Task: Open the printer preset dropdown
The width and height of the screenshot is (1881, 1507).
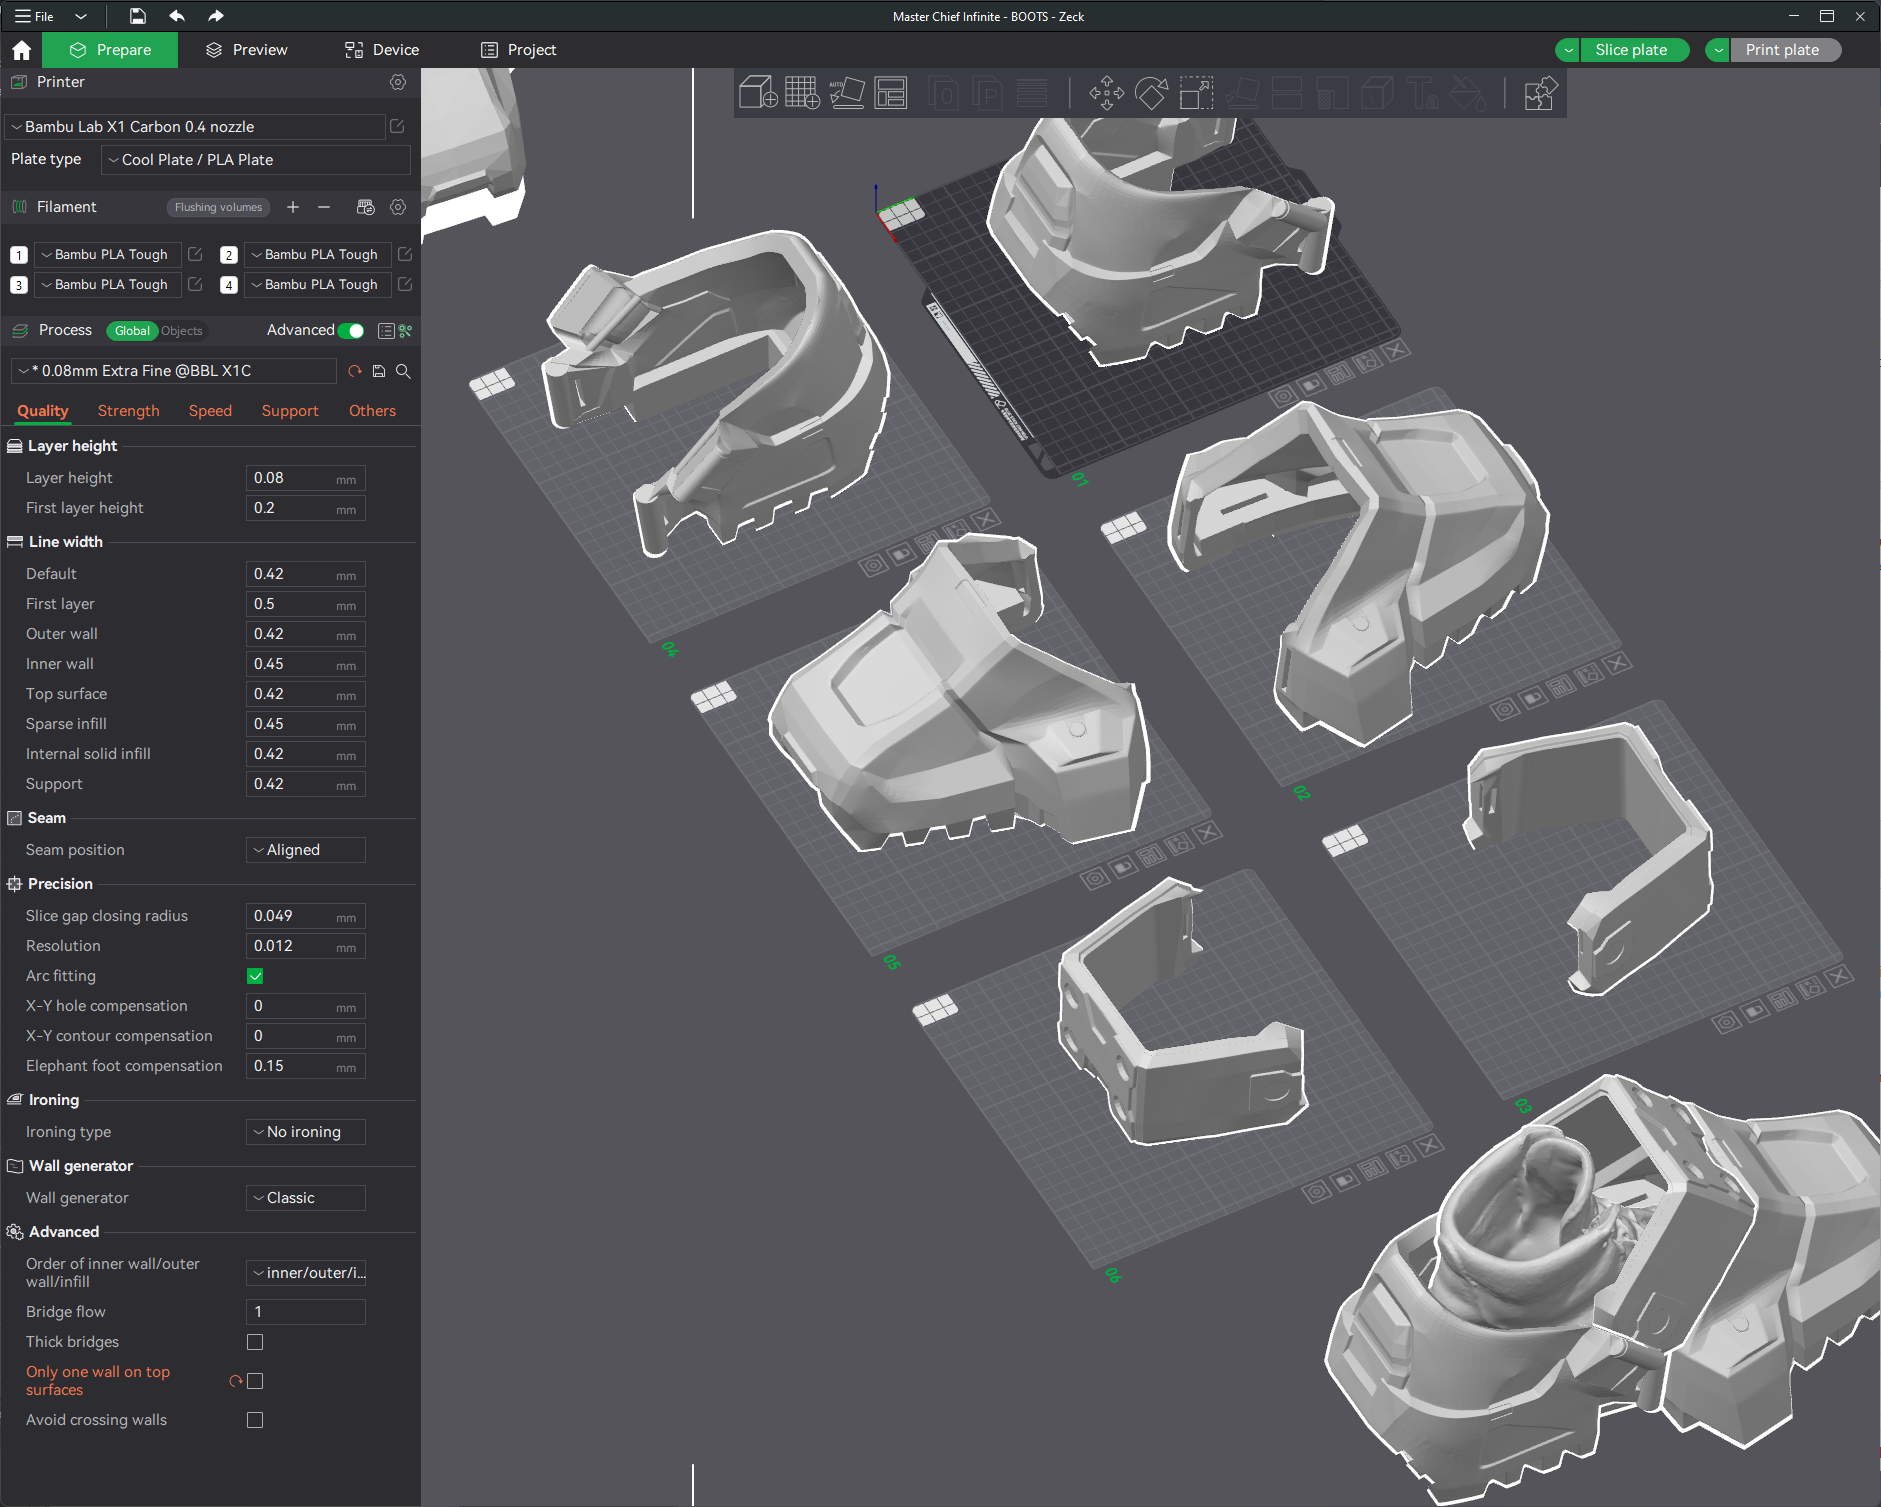Action: pos(195,127)
